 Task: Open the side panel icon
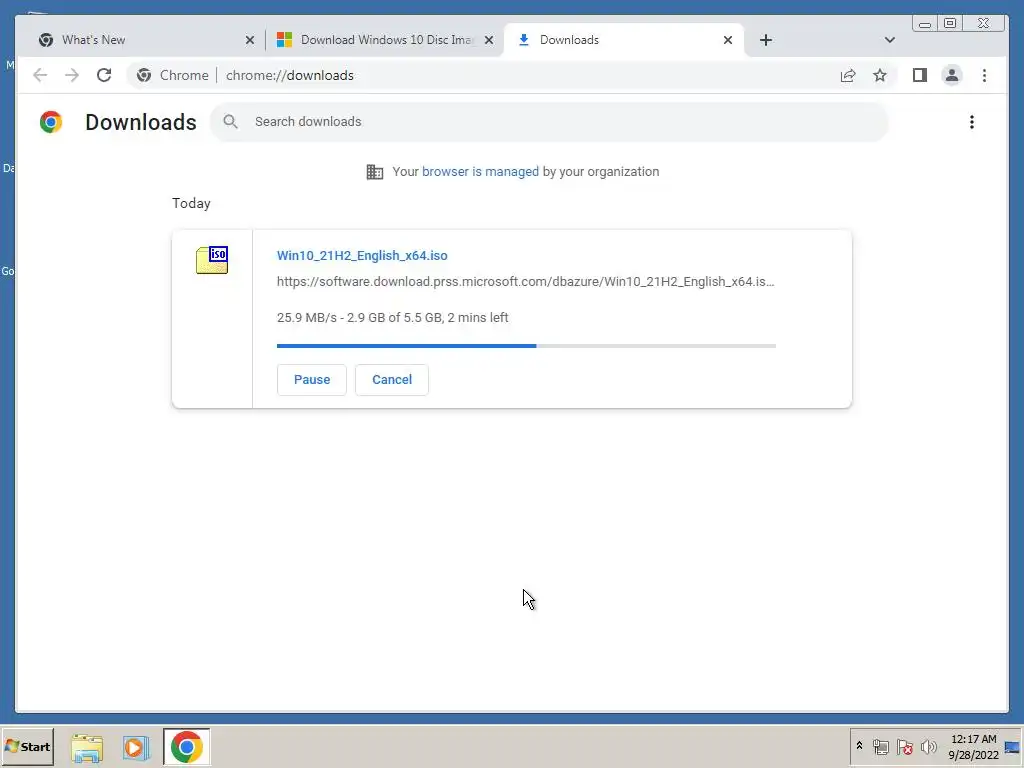(920, 75)
